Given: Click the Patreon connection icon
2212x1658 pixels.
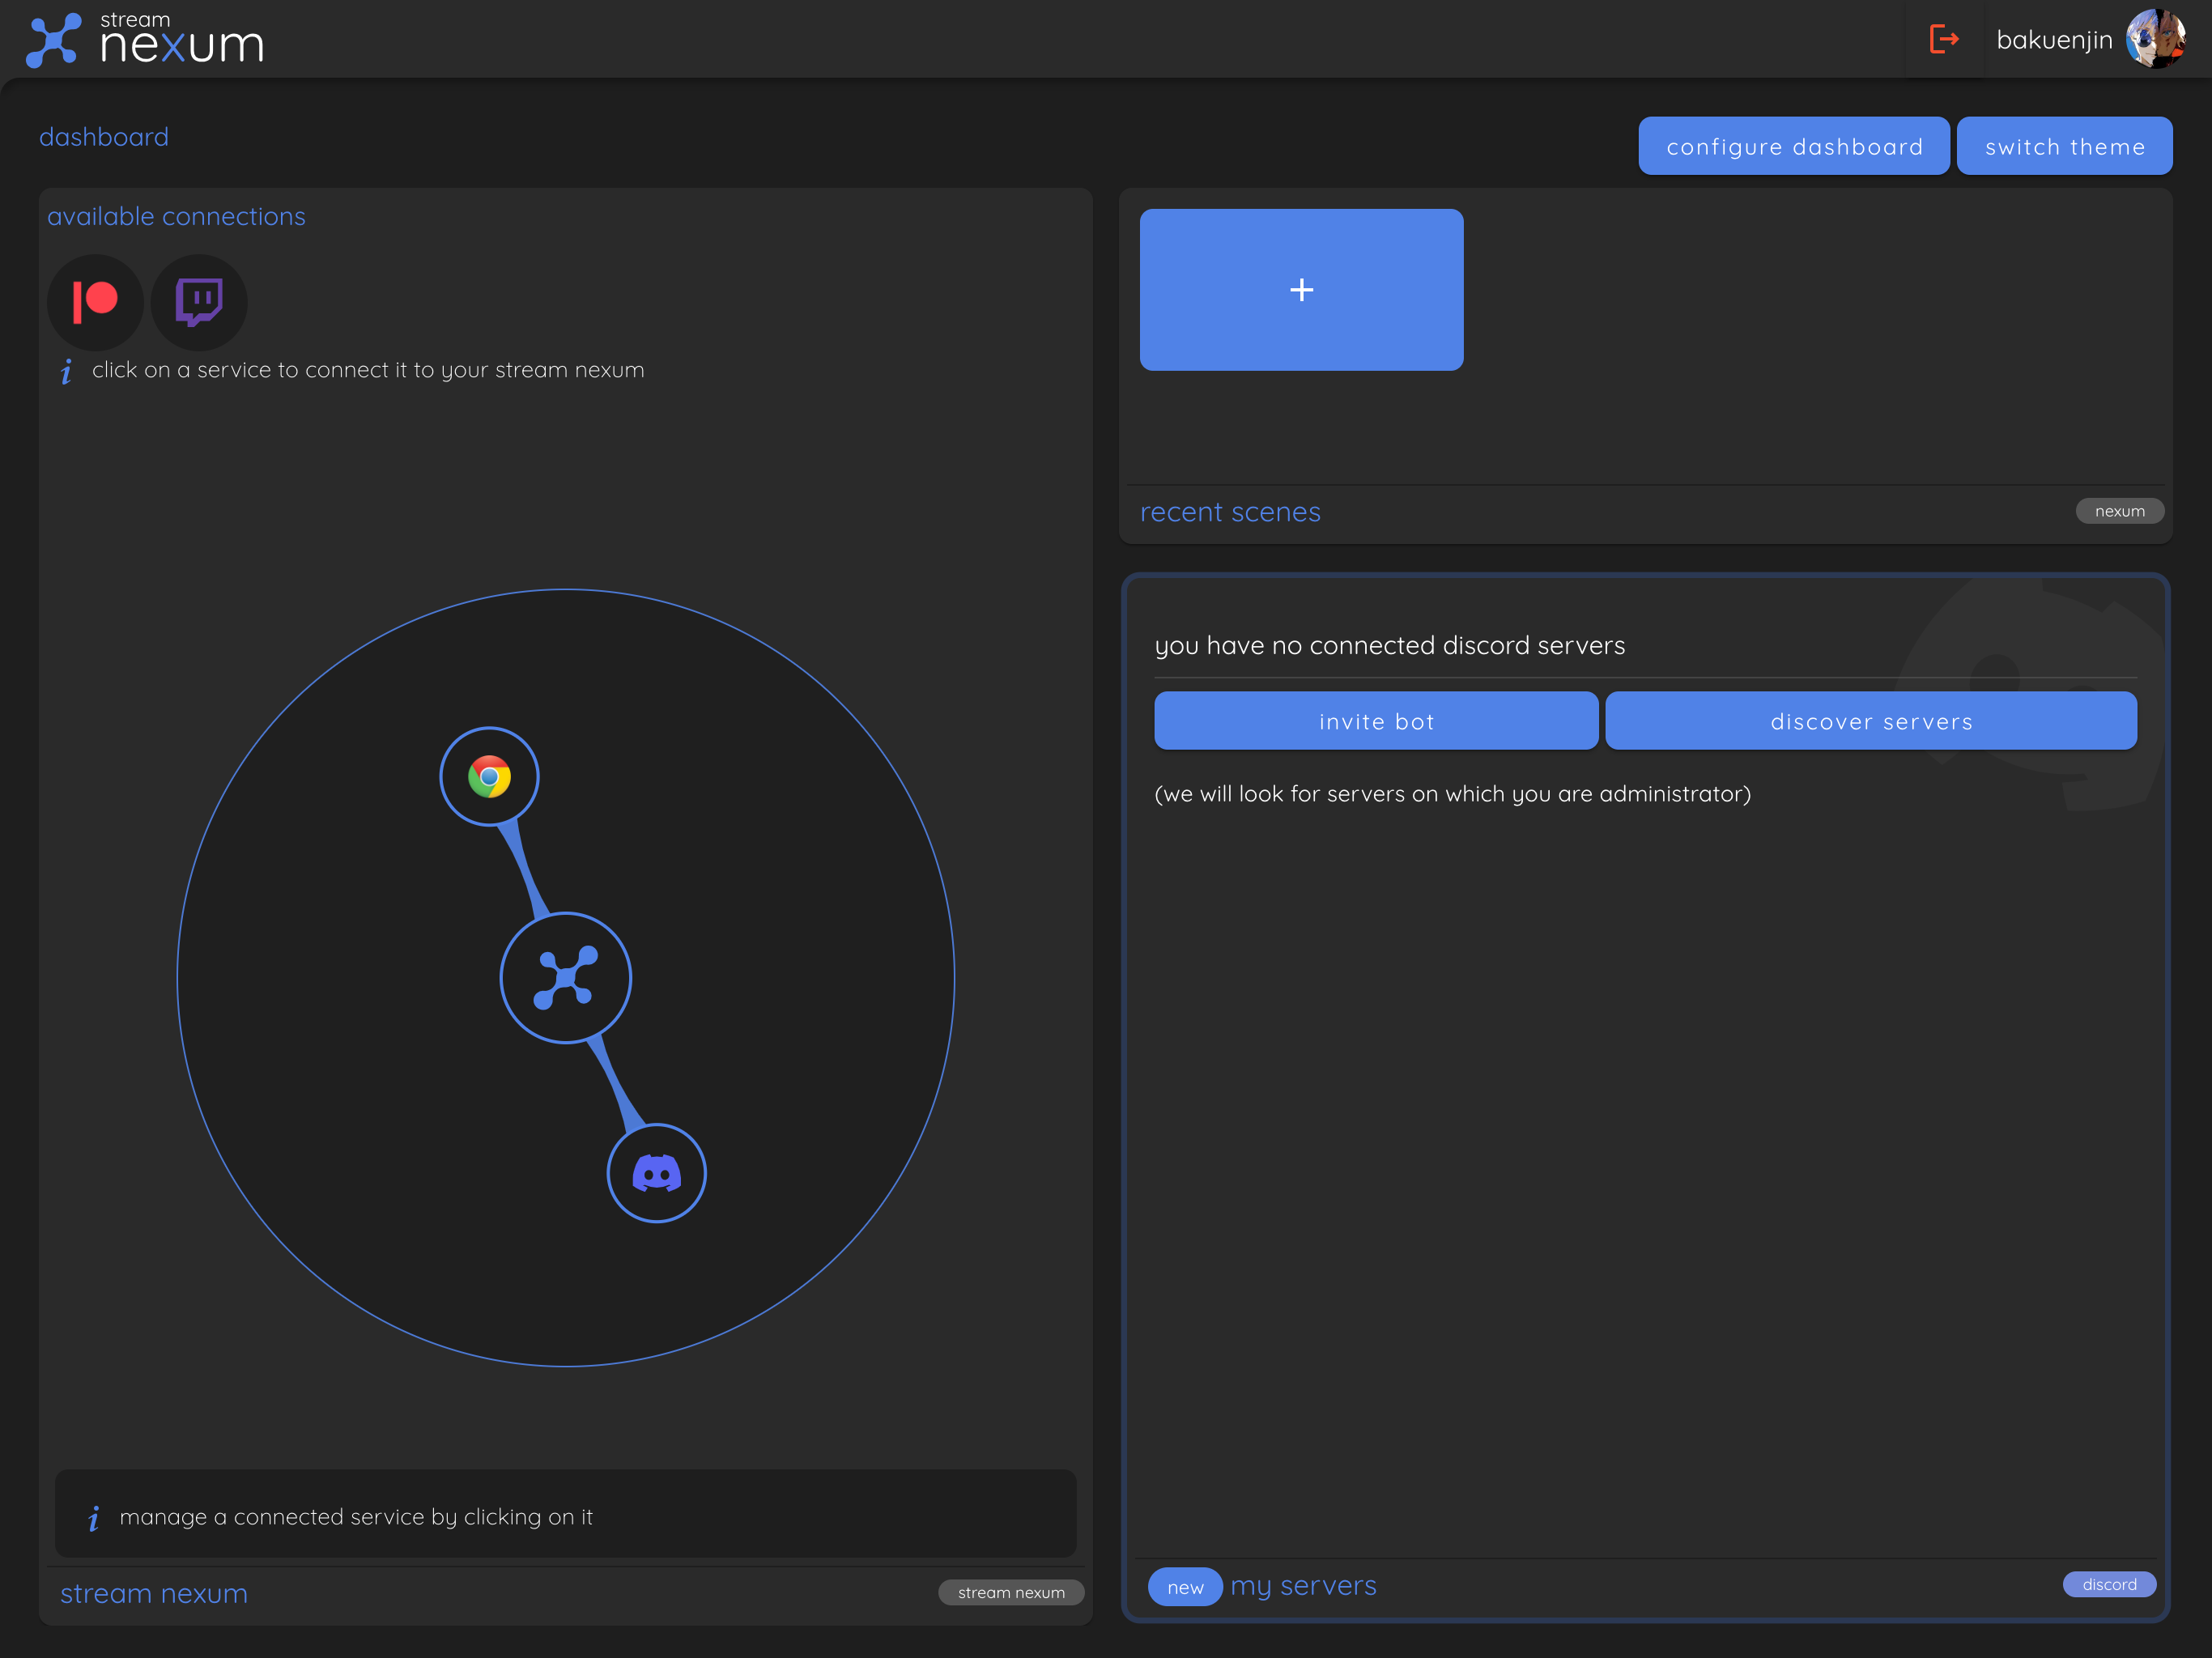Looking at the screenshot, I should tap(95, 301).
